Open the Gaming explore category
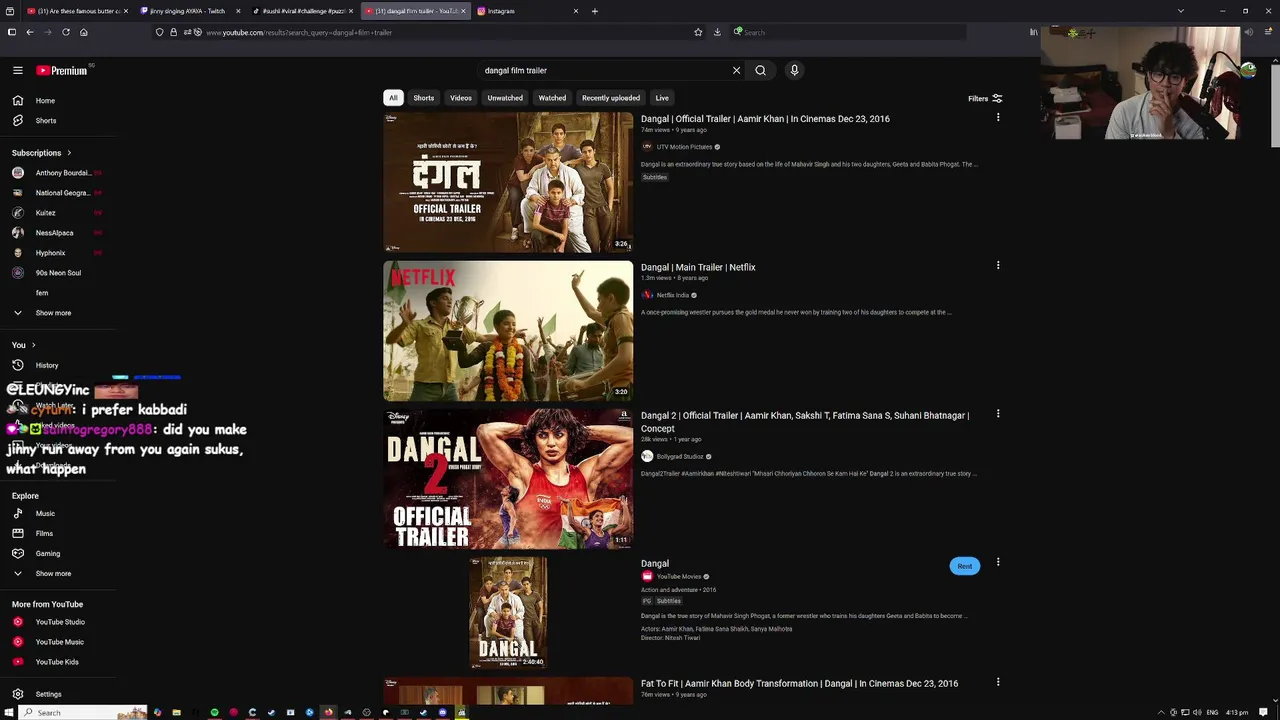Image resolution: width=1280 pixels, height=720 pixels. (48, 553)
